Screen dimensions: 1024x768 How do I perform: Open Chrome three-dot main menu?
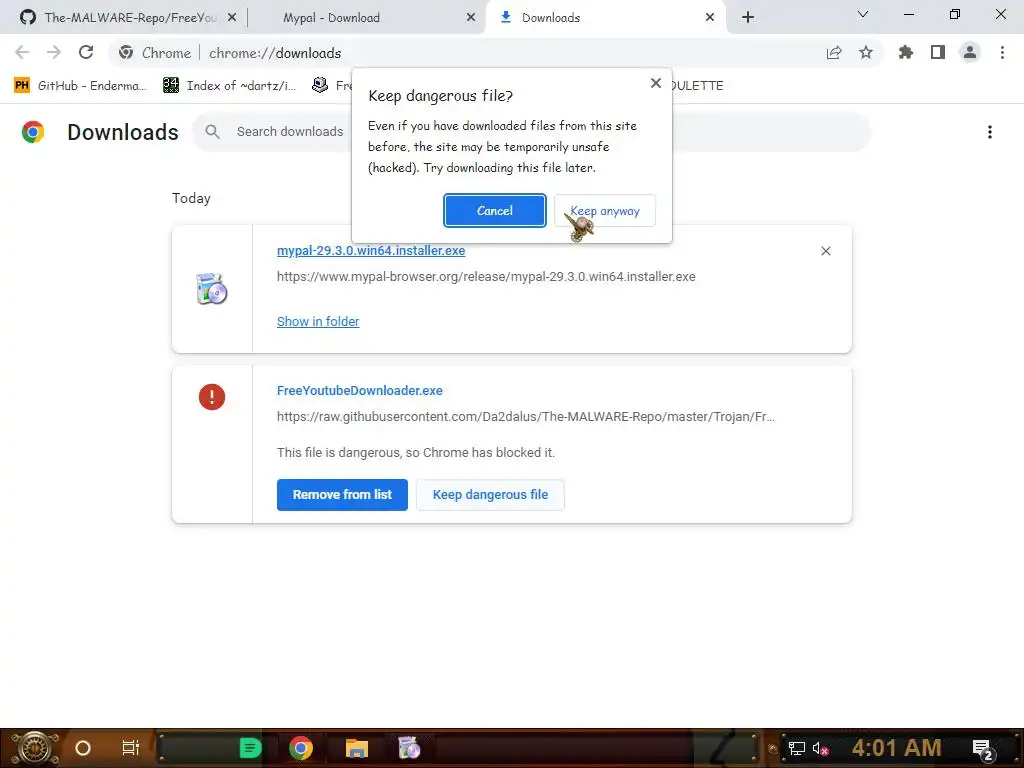tap(1002, 52)
